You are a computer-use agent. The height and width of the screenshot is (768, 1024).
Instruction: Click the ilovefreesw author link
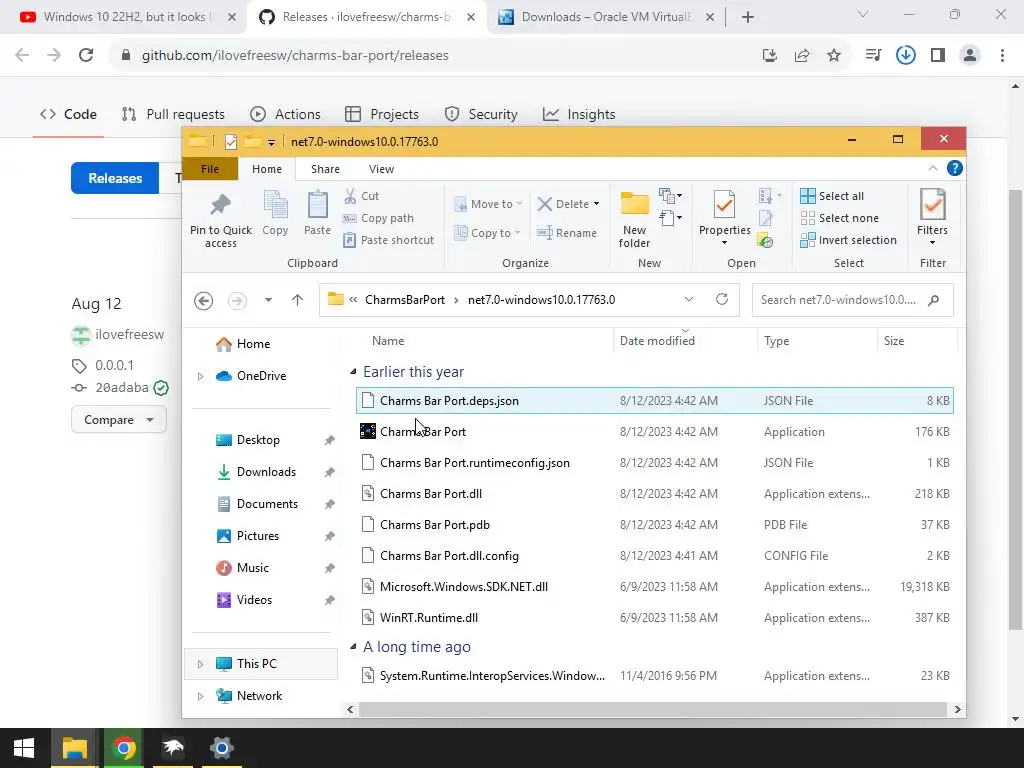click(x=129, y=334)
